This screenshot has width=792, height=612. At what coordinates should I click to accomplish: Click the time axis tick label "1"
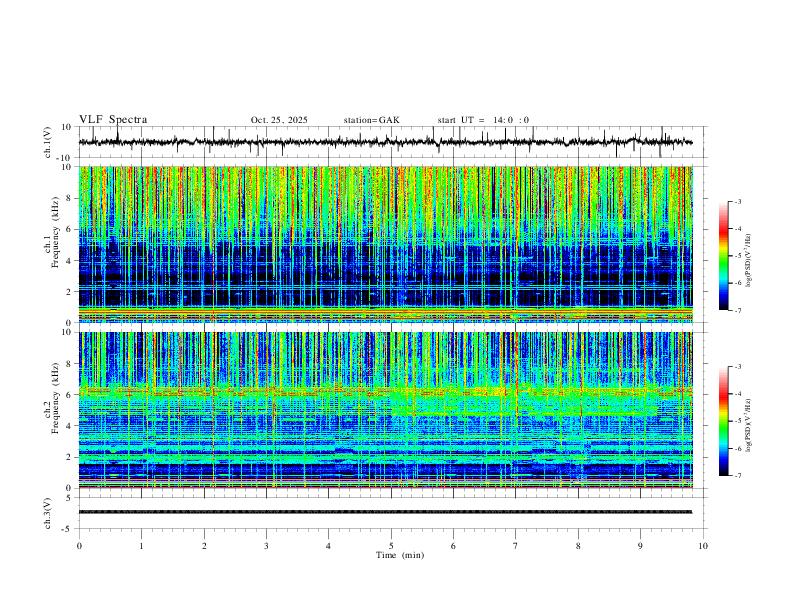pyautogui.click(x=141, y=546)
